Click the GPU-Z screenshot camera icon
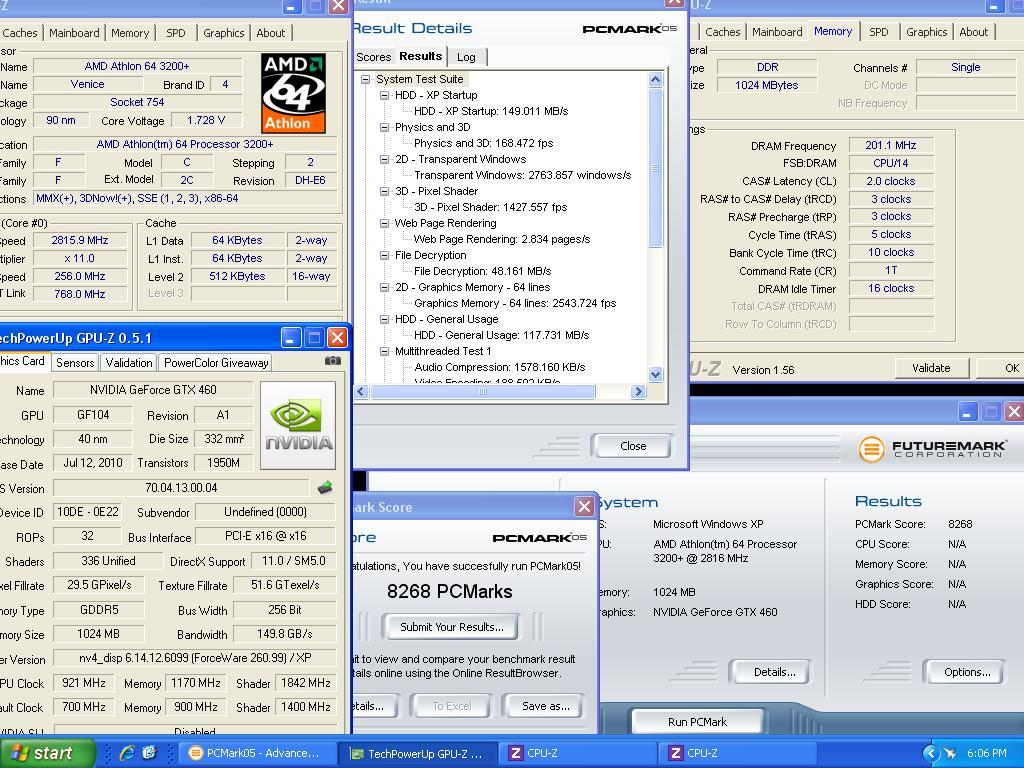This screenshot has width=1024, height=768. [x=332, y=360]
